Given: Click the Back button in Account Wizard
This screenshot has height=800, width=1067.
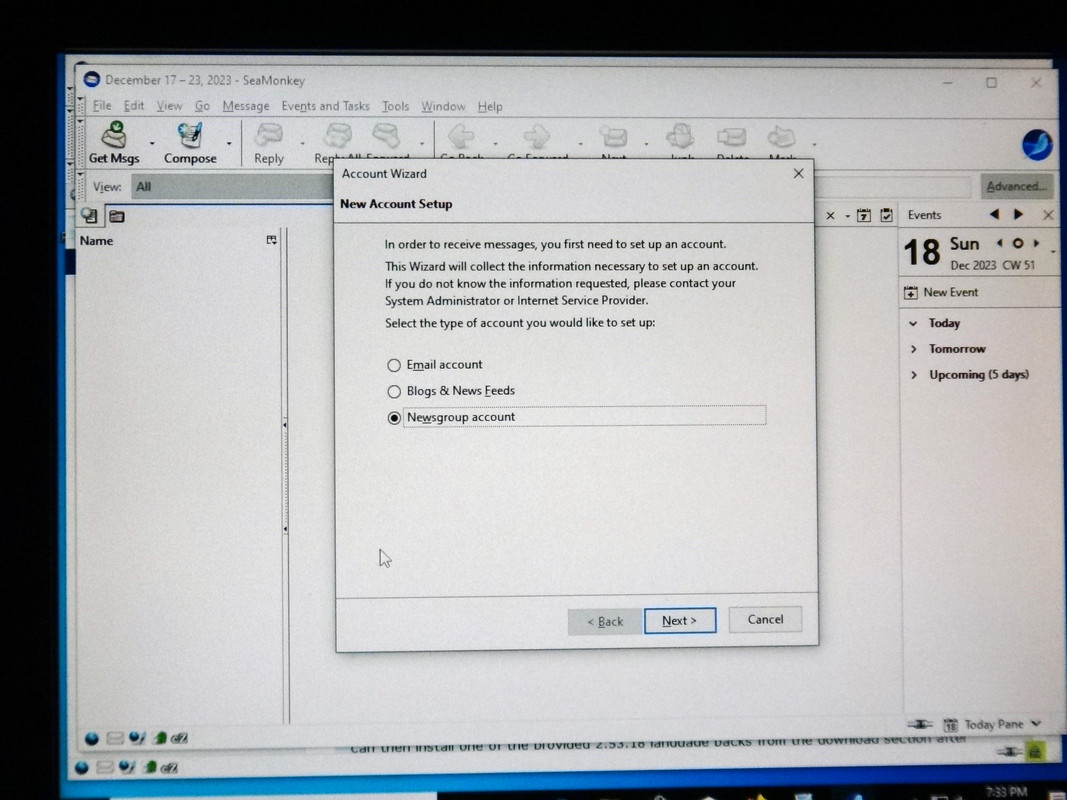Looking at the screenshot, I should click(x=605, y=622).
